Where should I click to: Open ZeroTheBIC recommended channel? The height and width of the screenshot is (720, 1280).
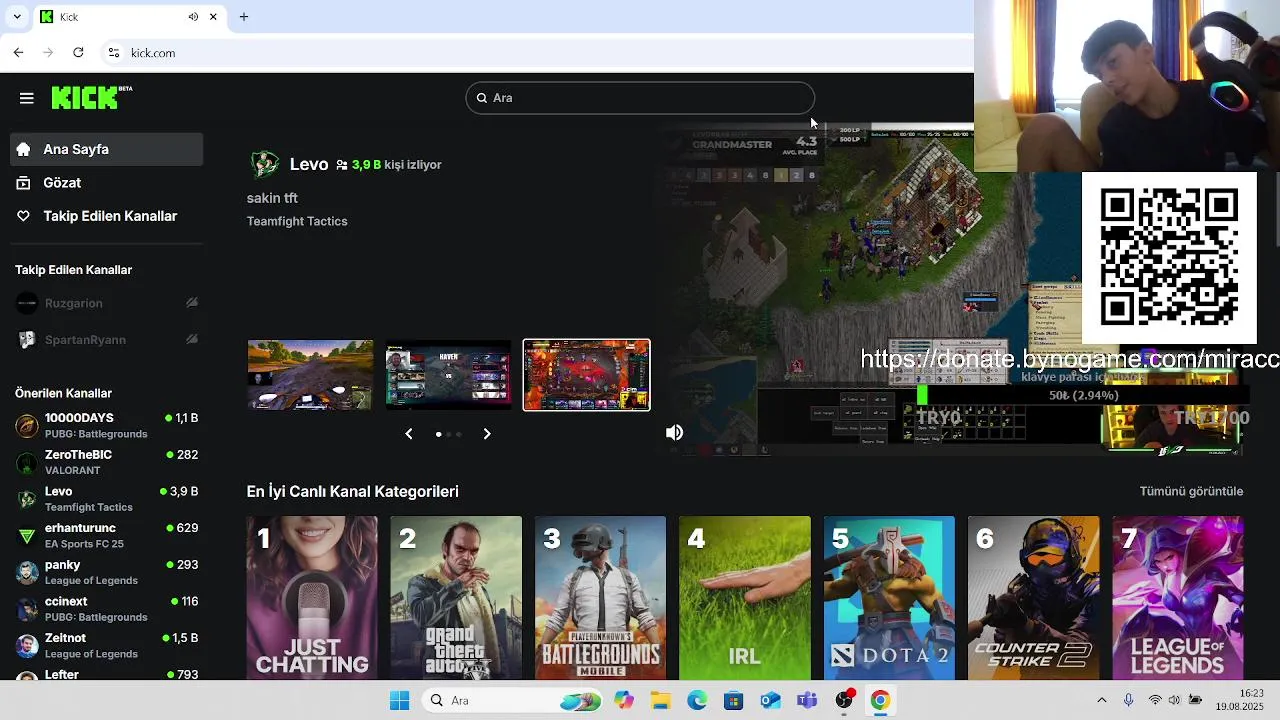[106, 462]
